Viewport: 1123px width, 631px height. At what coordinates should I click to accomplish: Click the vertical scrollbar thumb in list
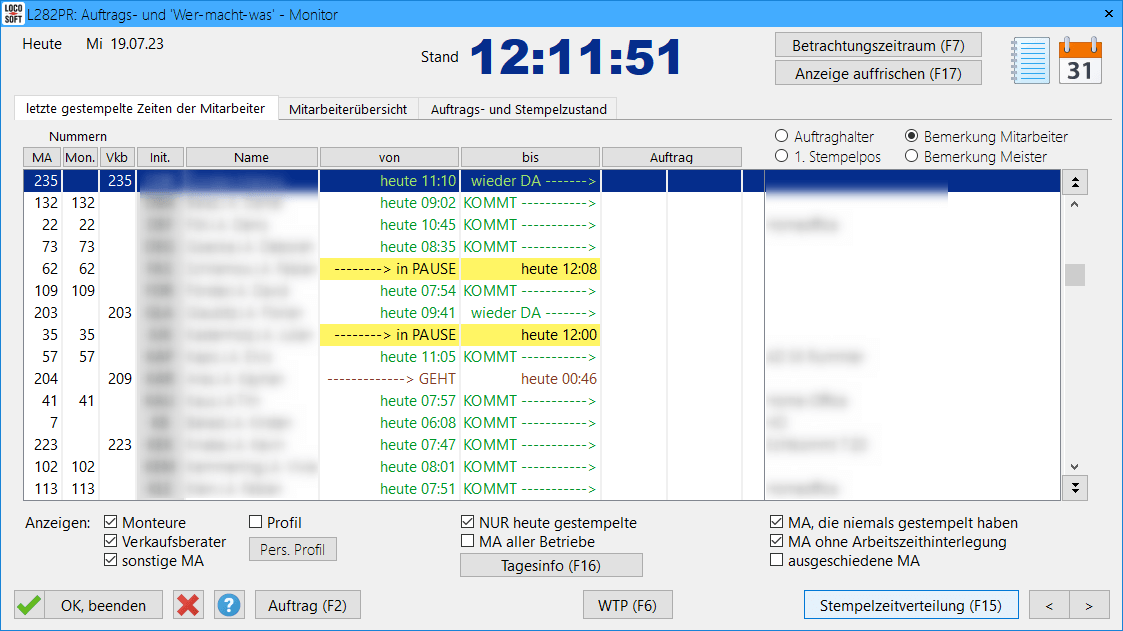[1075, 275]
